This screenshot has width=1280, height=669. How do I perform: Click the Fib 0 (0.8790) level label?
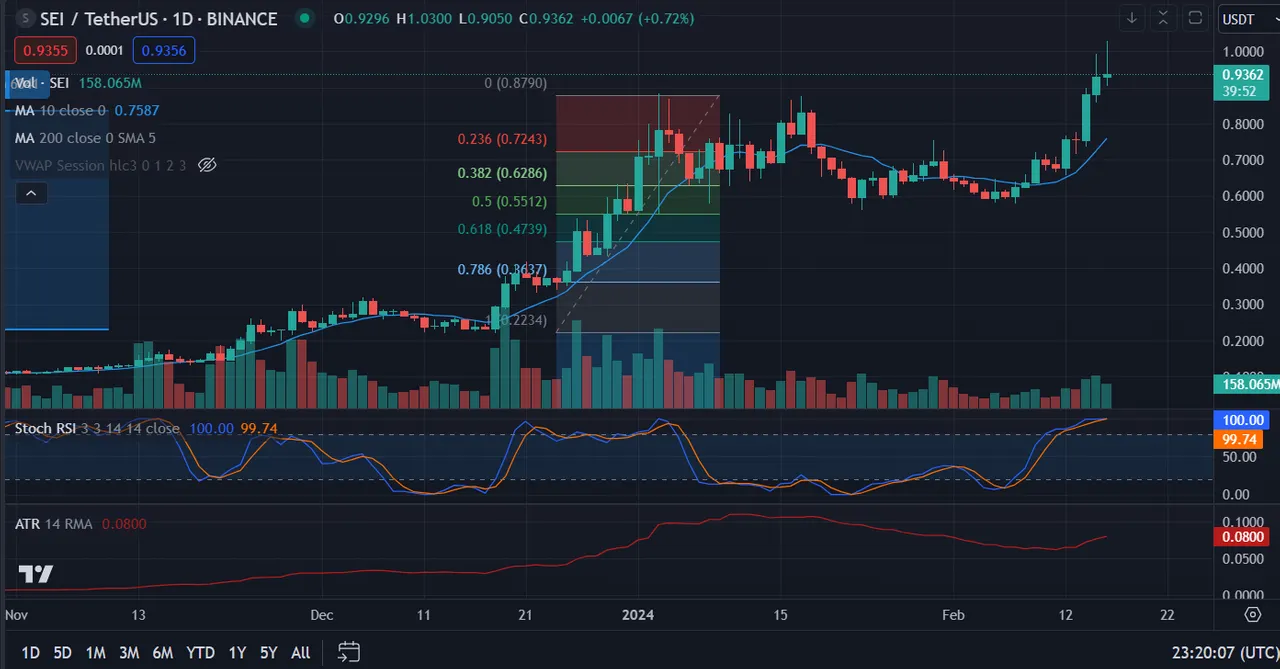515,83
